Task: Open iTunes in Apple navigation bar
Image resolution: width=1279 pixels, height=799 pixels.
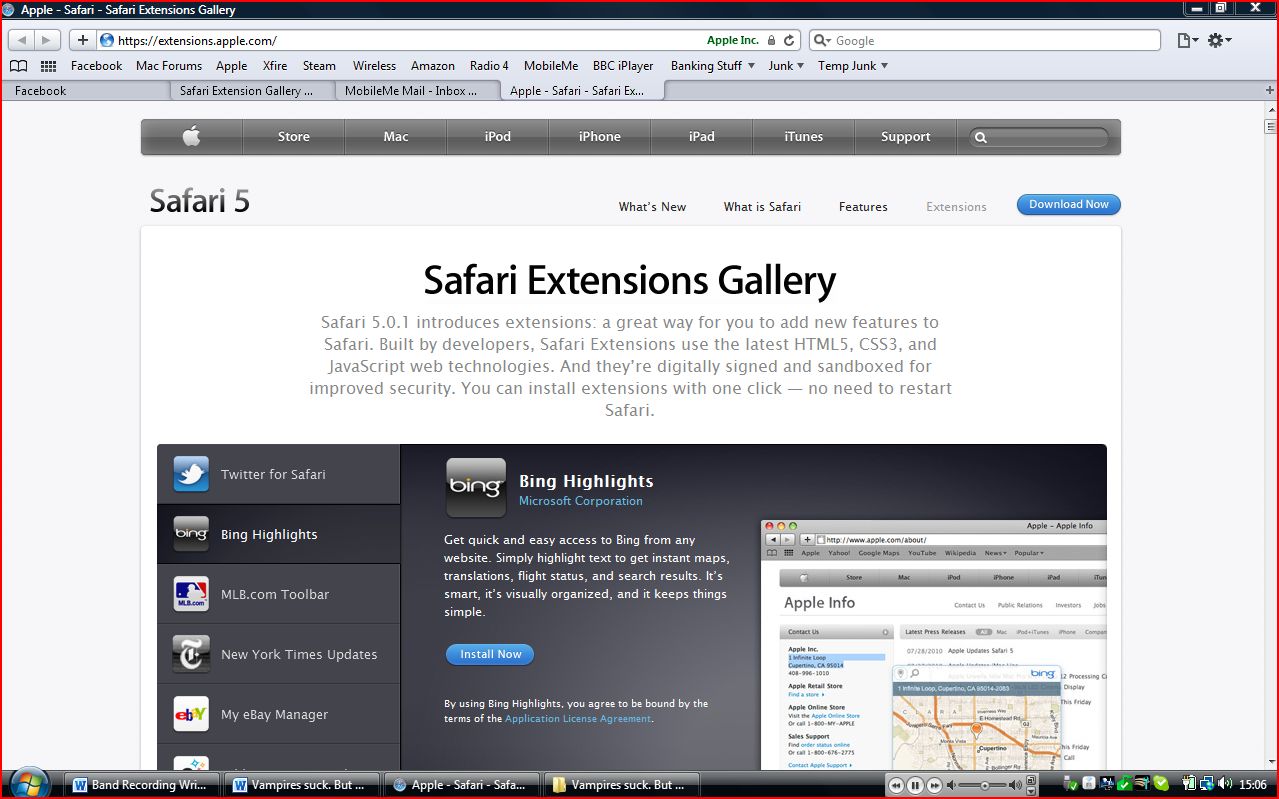Action: click(x=804, y=137)
